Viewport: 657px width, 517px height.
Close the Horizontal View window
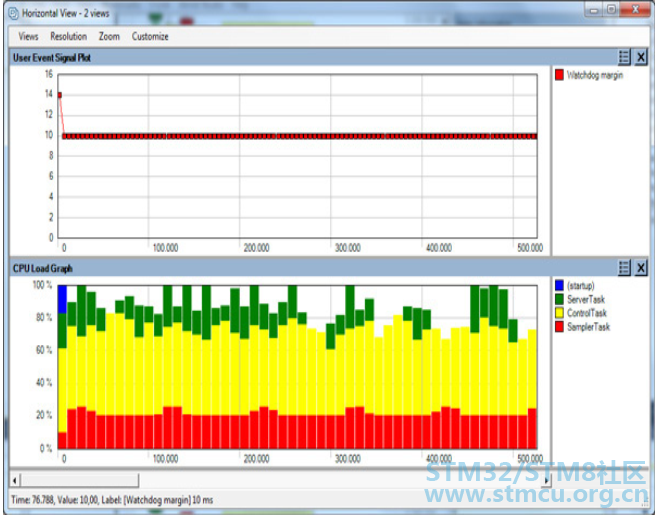point(635,10)
